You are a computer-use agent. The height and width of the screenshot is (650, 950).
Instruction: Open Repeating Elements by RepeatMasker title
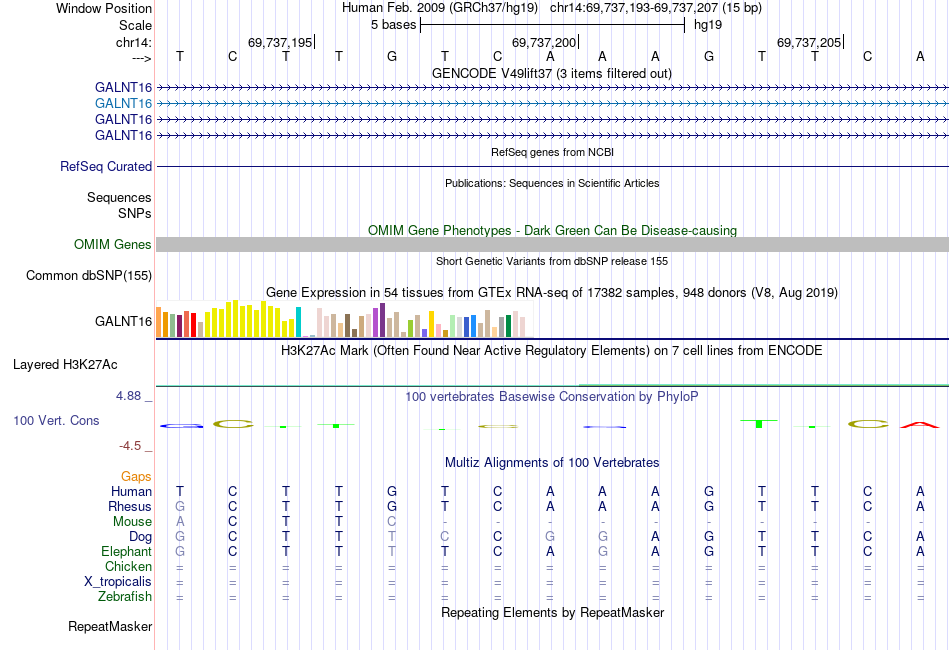click(552, 612)
